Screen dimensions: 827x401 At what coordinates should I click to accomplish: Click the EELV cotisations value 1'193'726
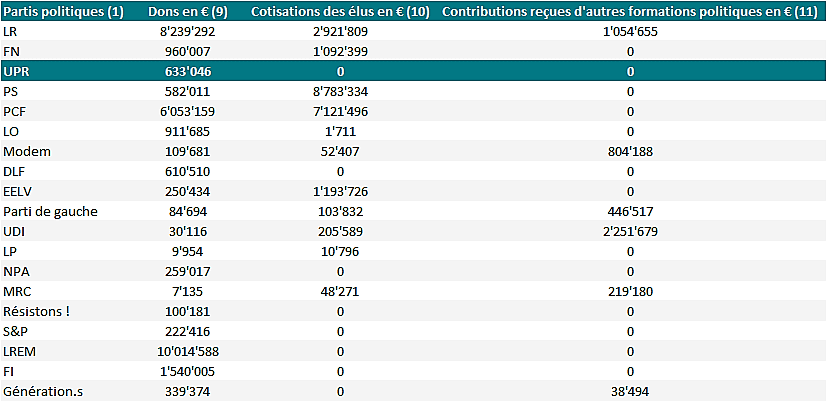point(340,191)
